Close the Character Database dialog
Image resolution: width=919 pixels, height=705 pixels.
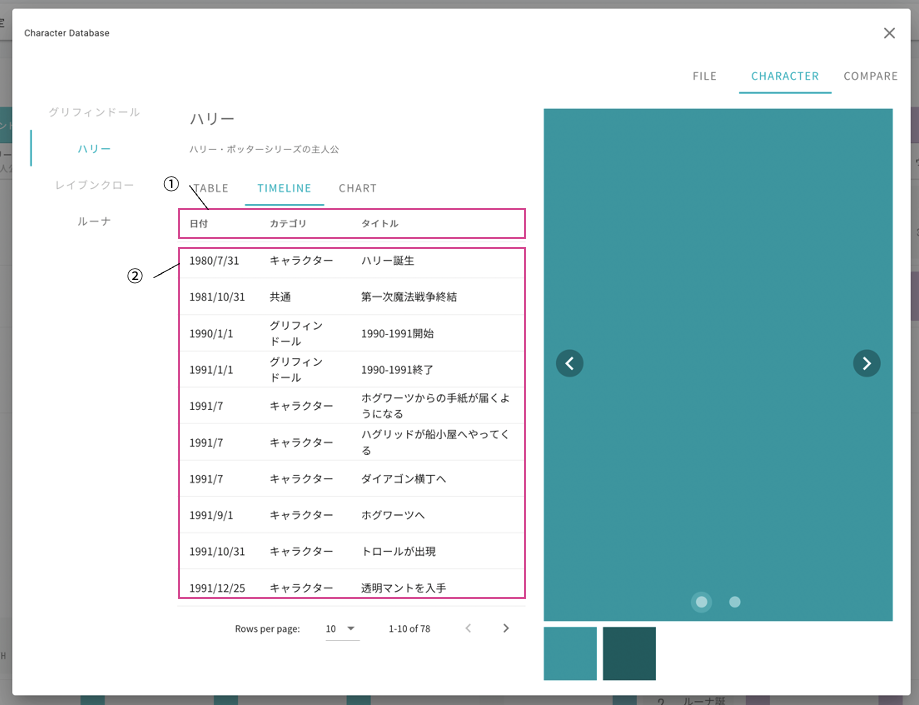889,33
